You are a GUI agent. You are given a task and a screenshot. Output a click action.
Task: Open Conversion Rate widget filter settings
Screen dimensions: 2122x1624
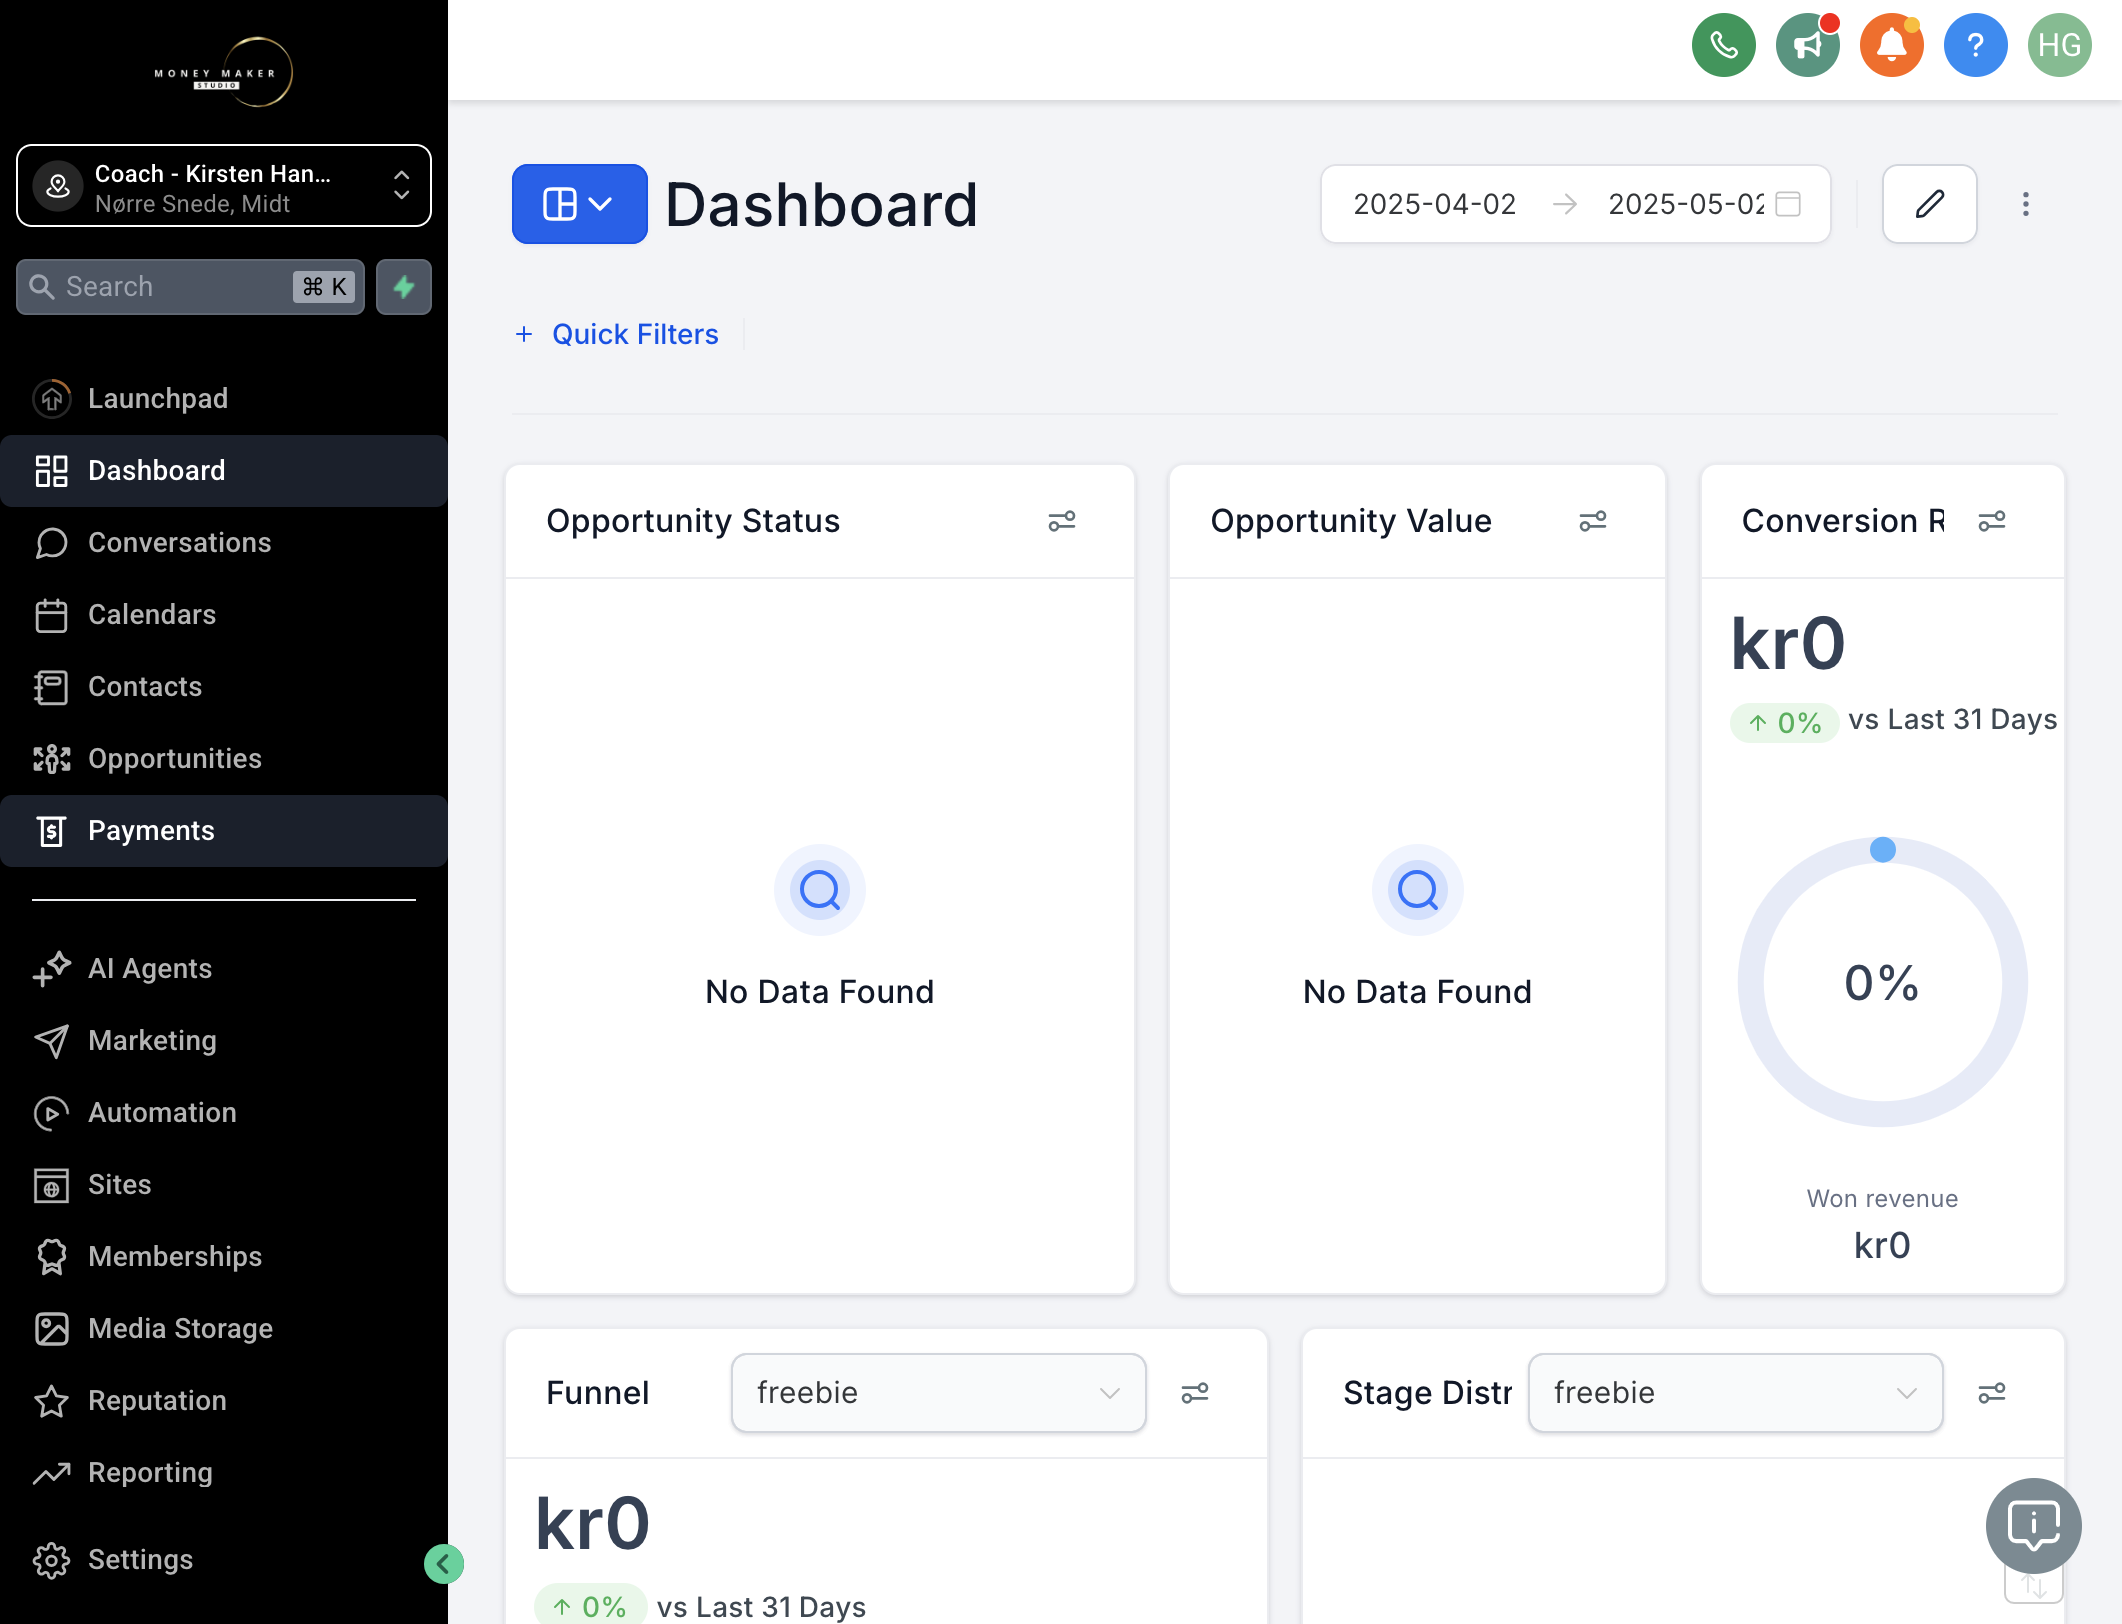[x=1991, y=521]
